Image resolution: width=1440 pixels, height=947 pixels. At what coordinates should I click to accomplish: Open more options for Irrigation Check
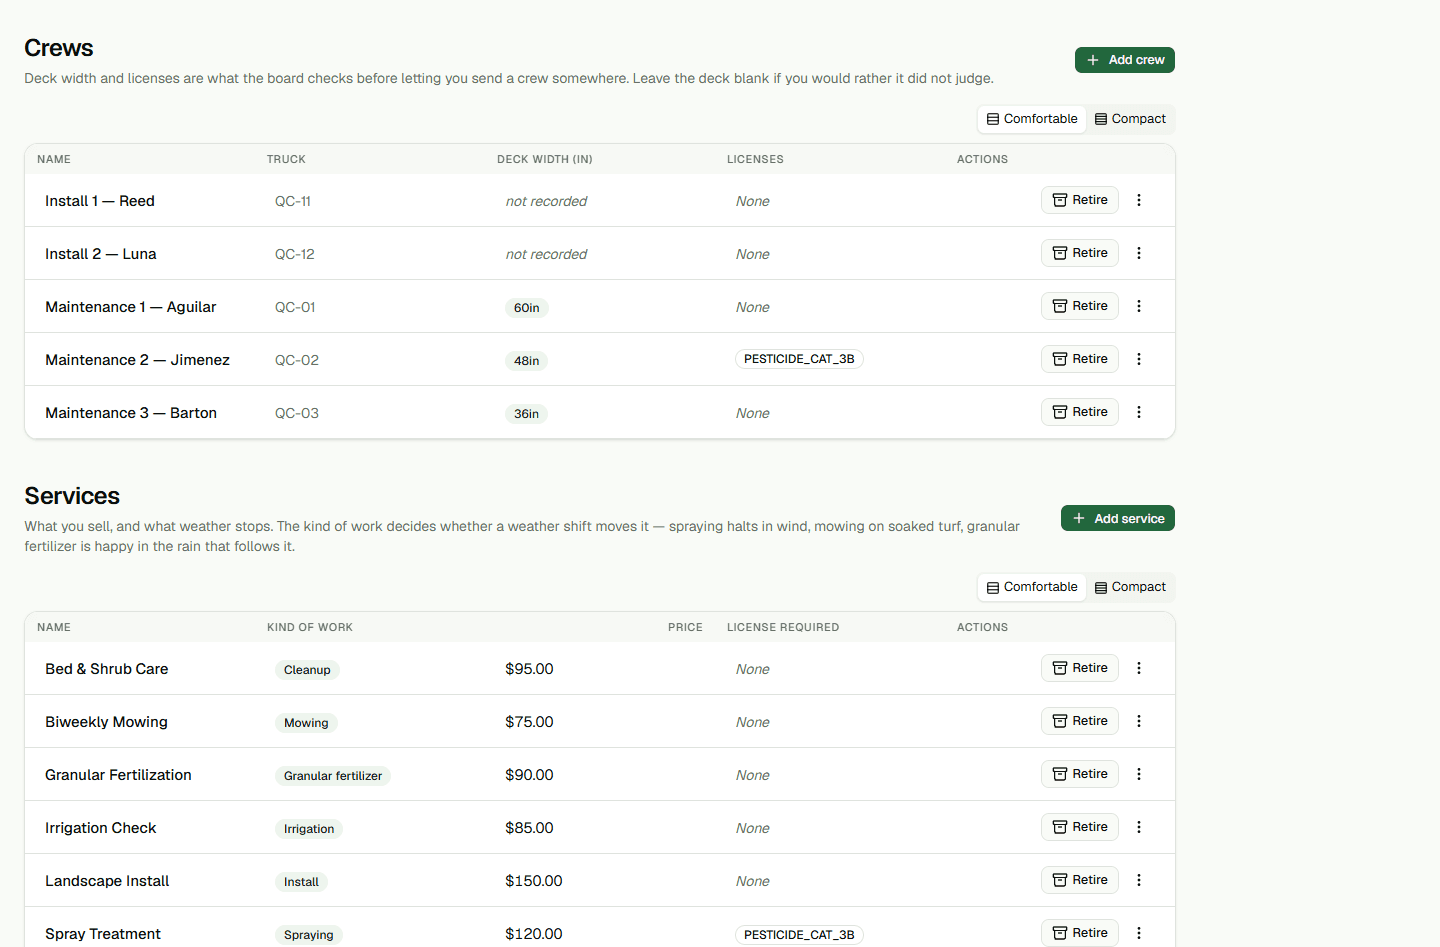pyautogui.click(x=1139, y=827)
